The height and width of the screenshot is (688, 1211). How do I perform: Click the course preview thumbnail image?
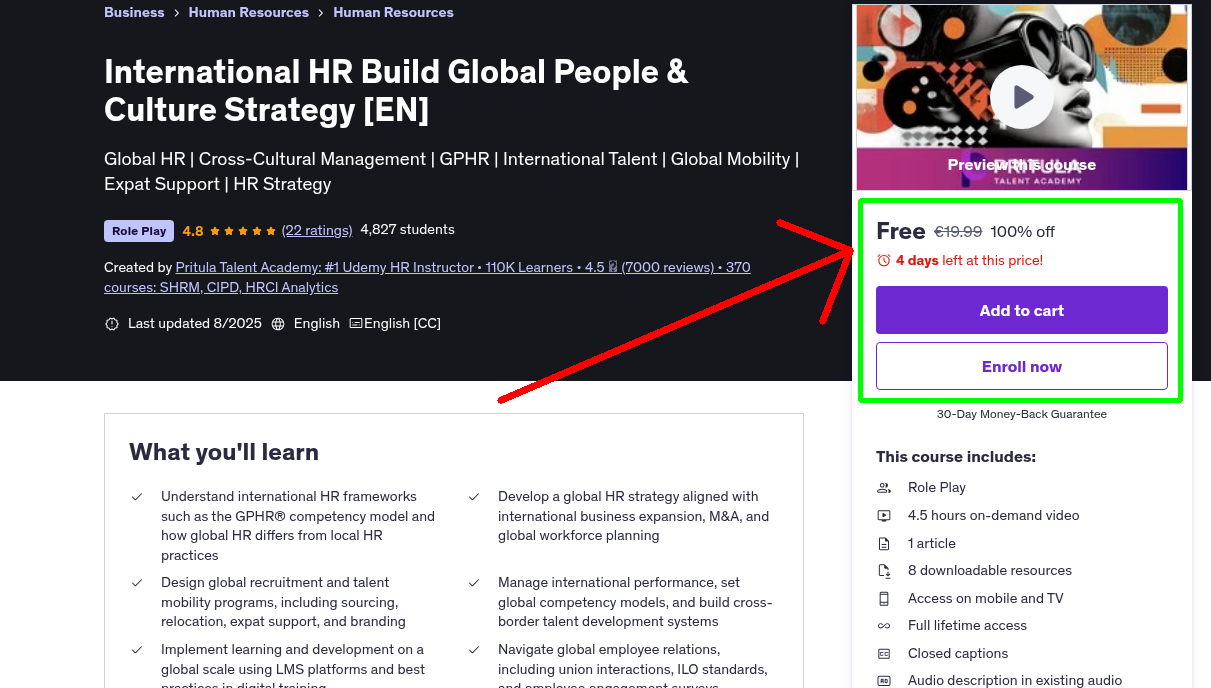1021,97
